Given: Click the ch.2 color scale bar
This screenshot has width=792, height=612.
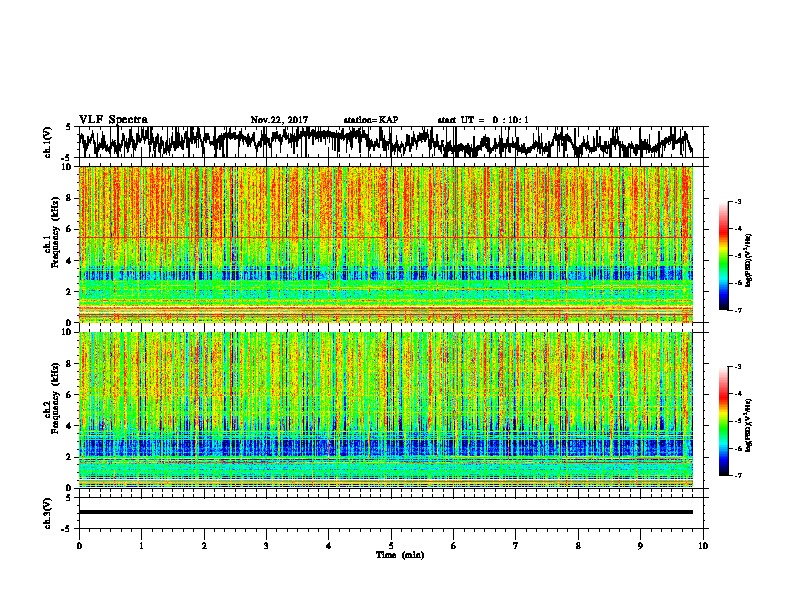Looking at the screenshot, I should click(x=723, y=421).
